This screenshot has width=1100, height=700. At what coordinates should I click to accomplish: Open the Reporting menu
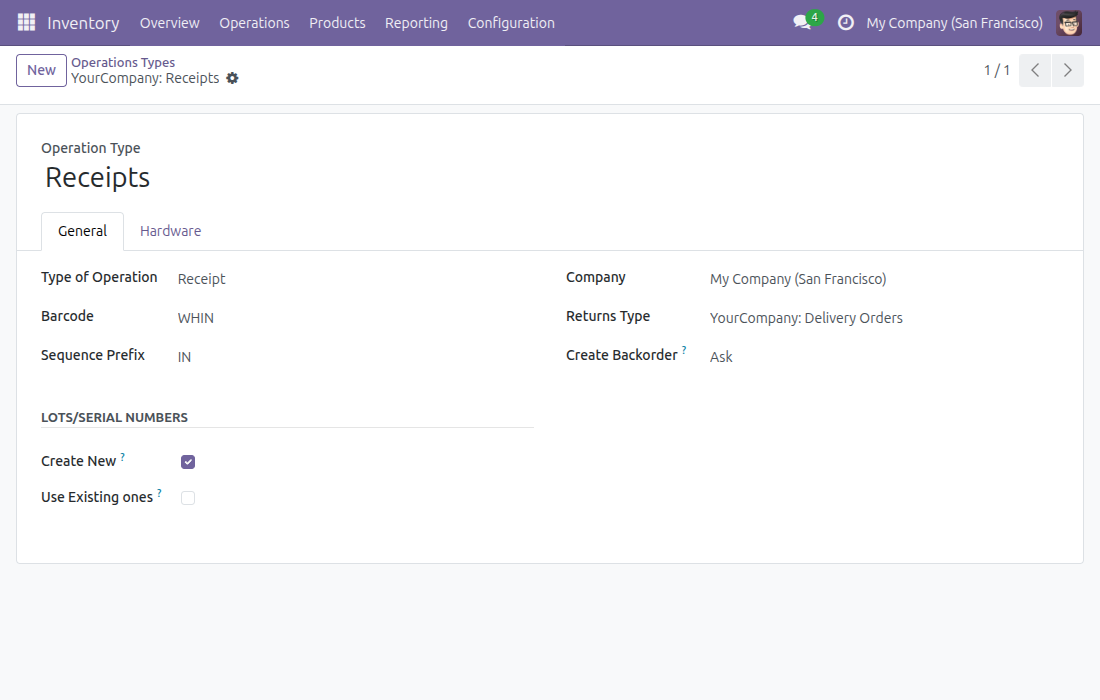[416, 23]
